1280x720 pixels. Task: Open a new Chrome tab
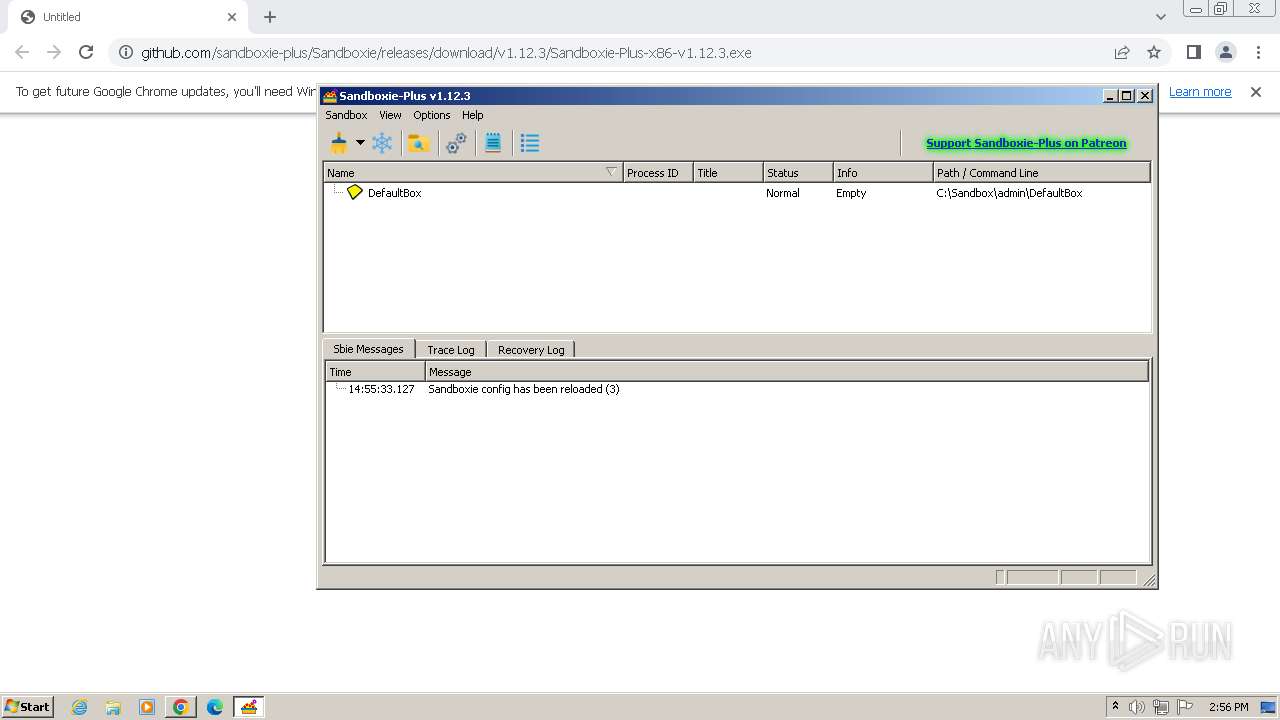pyautogui.click(x=270, y=17)
